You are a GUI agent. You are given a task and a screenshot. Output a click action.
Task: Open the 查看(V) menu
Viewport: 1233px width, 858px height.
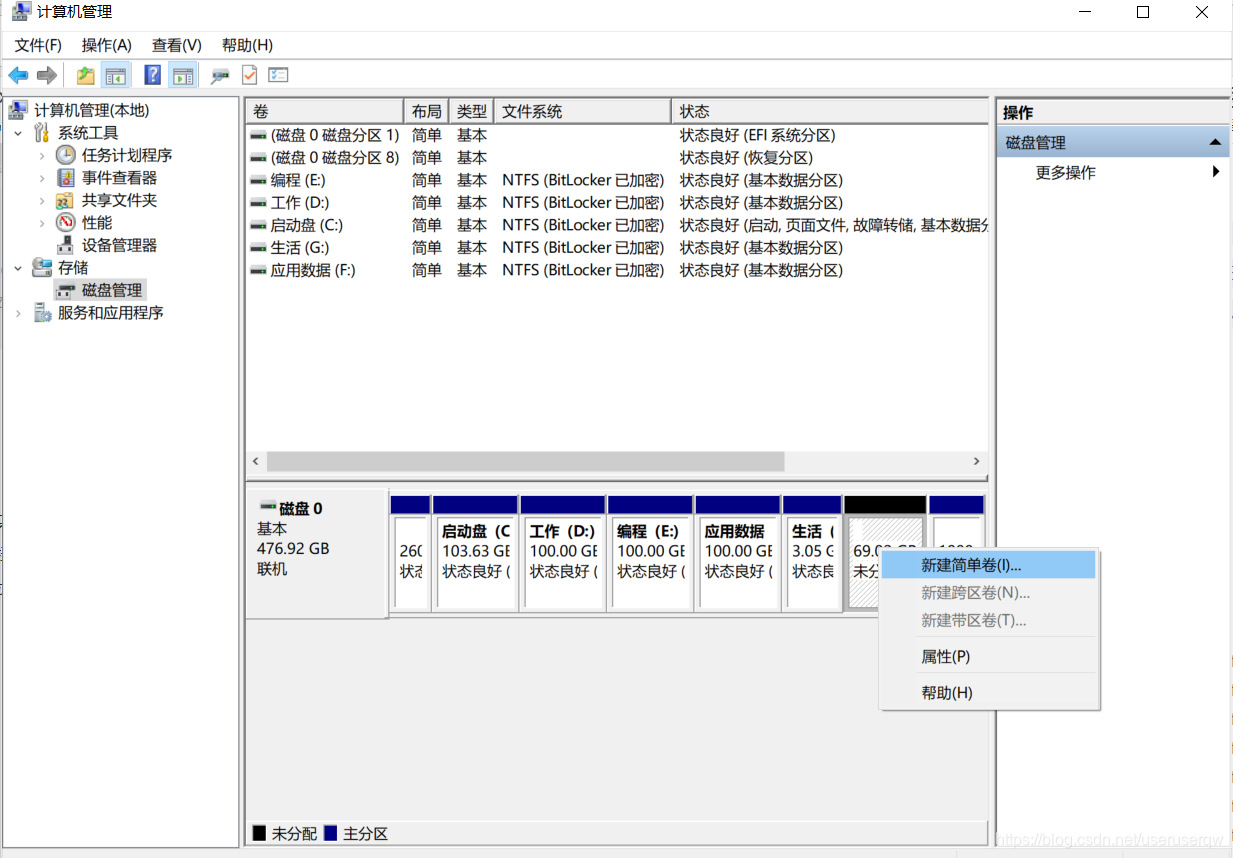click(x=176, y=45)
